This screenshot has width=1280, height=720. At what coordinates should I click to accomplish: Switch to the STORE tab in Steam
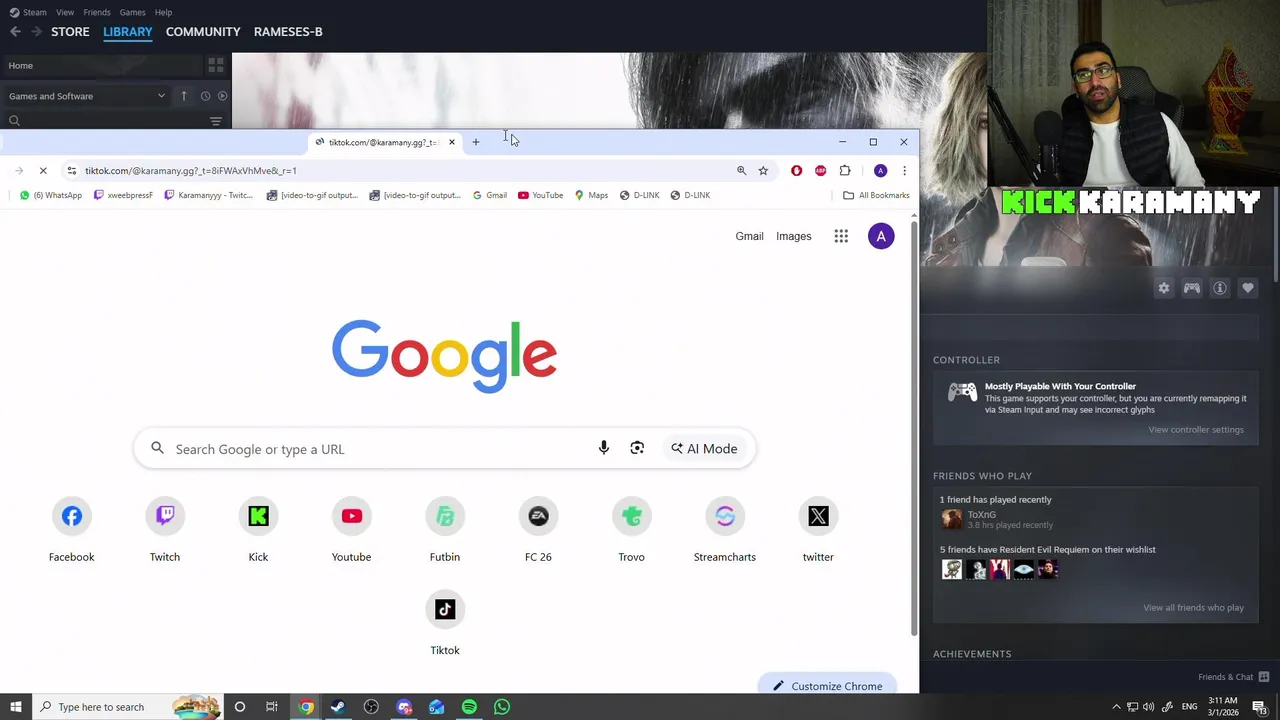(70, 32)
